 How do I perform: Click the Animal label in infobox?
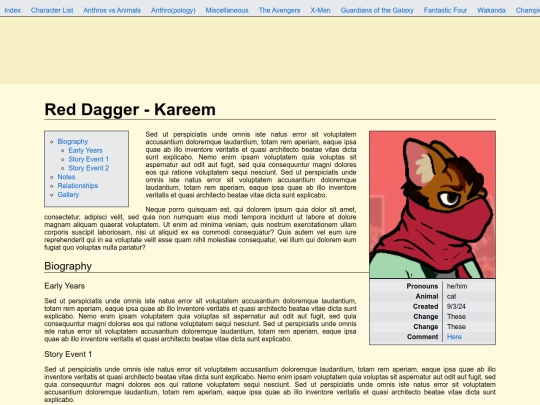[x=427, y=297]
